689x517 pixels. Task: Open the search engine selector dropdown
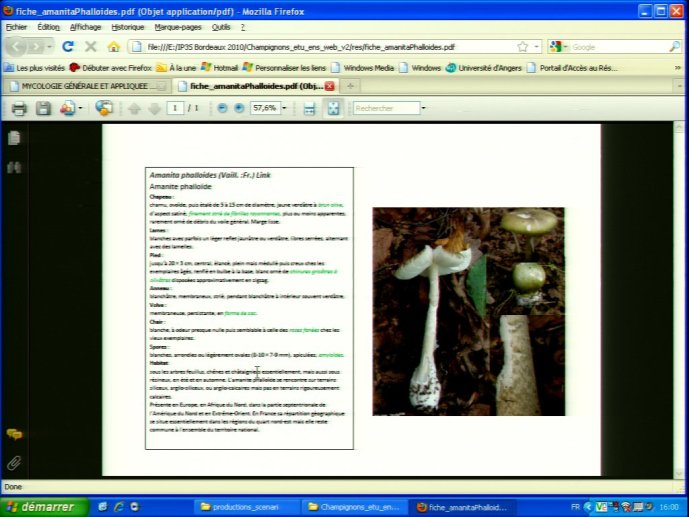click(x=558, y=47)
